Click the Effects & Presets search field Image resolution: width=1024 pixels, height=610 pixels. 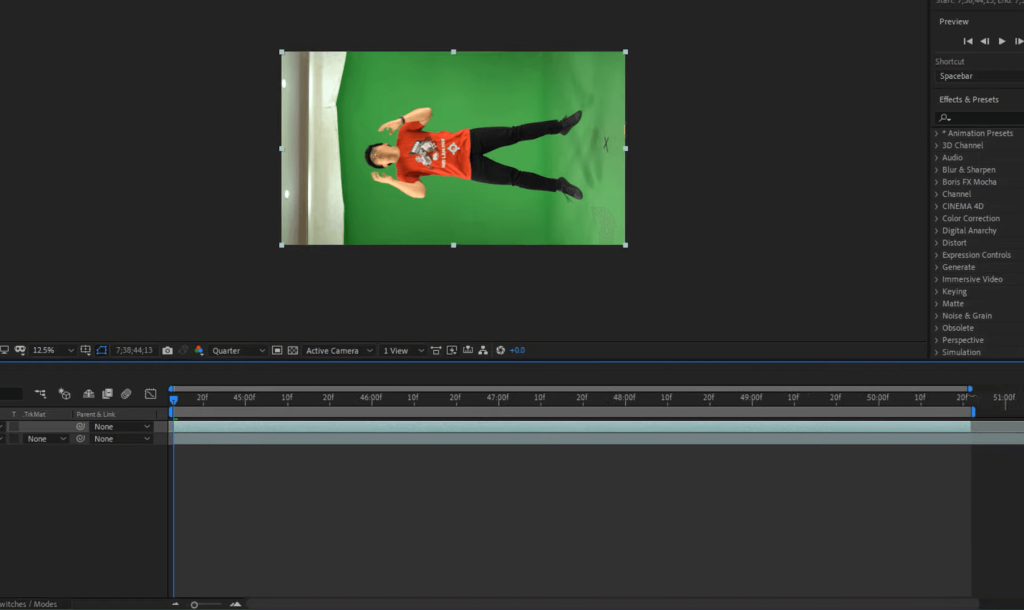pos(977,117)
